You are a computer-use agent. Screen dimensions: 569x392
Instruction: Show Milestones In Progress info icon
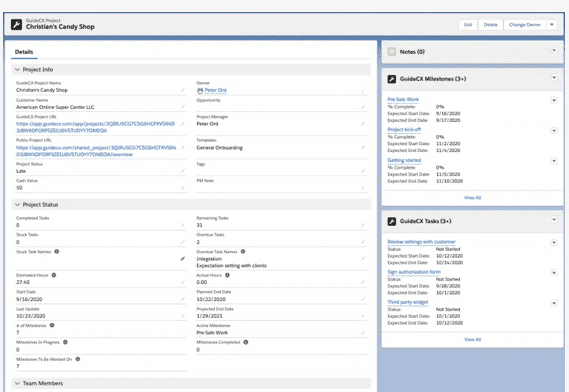65,342
